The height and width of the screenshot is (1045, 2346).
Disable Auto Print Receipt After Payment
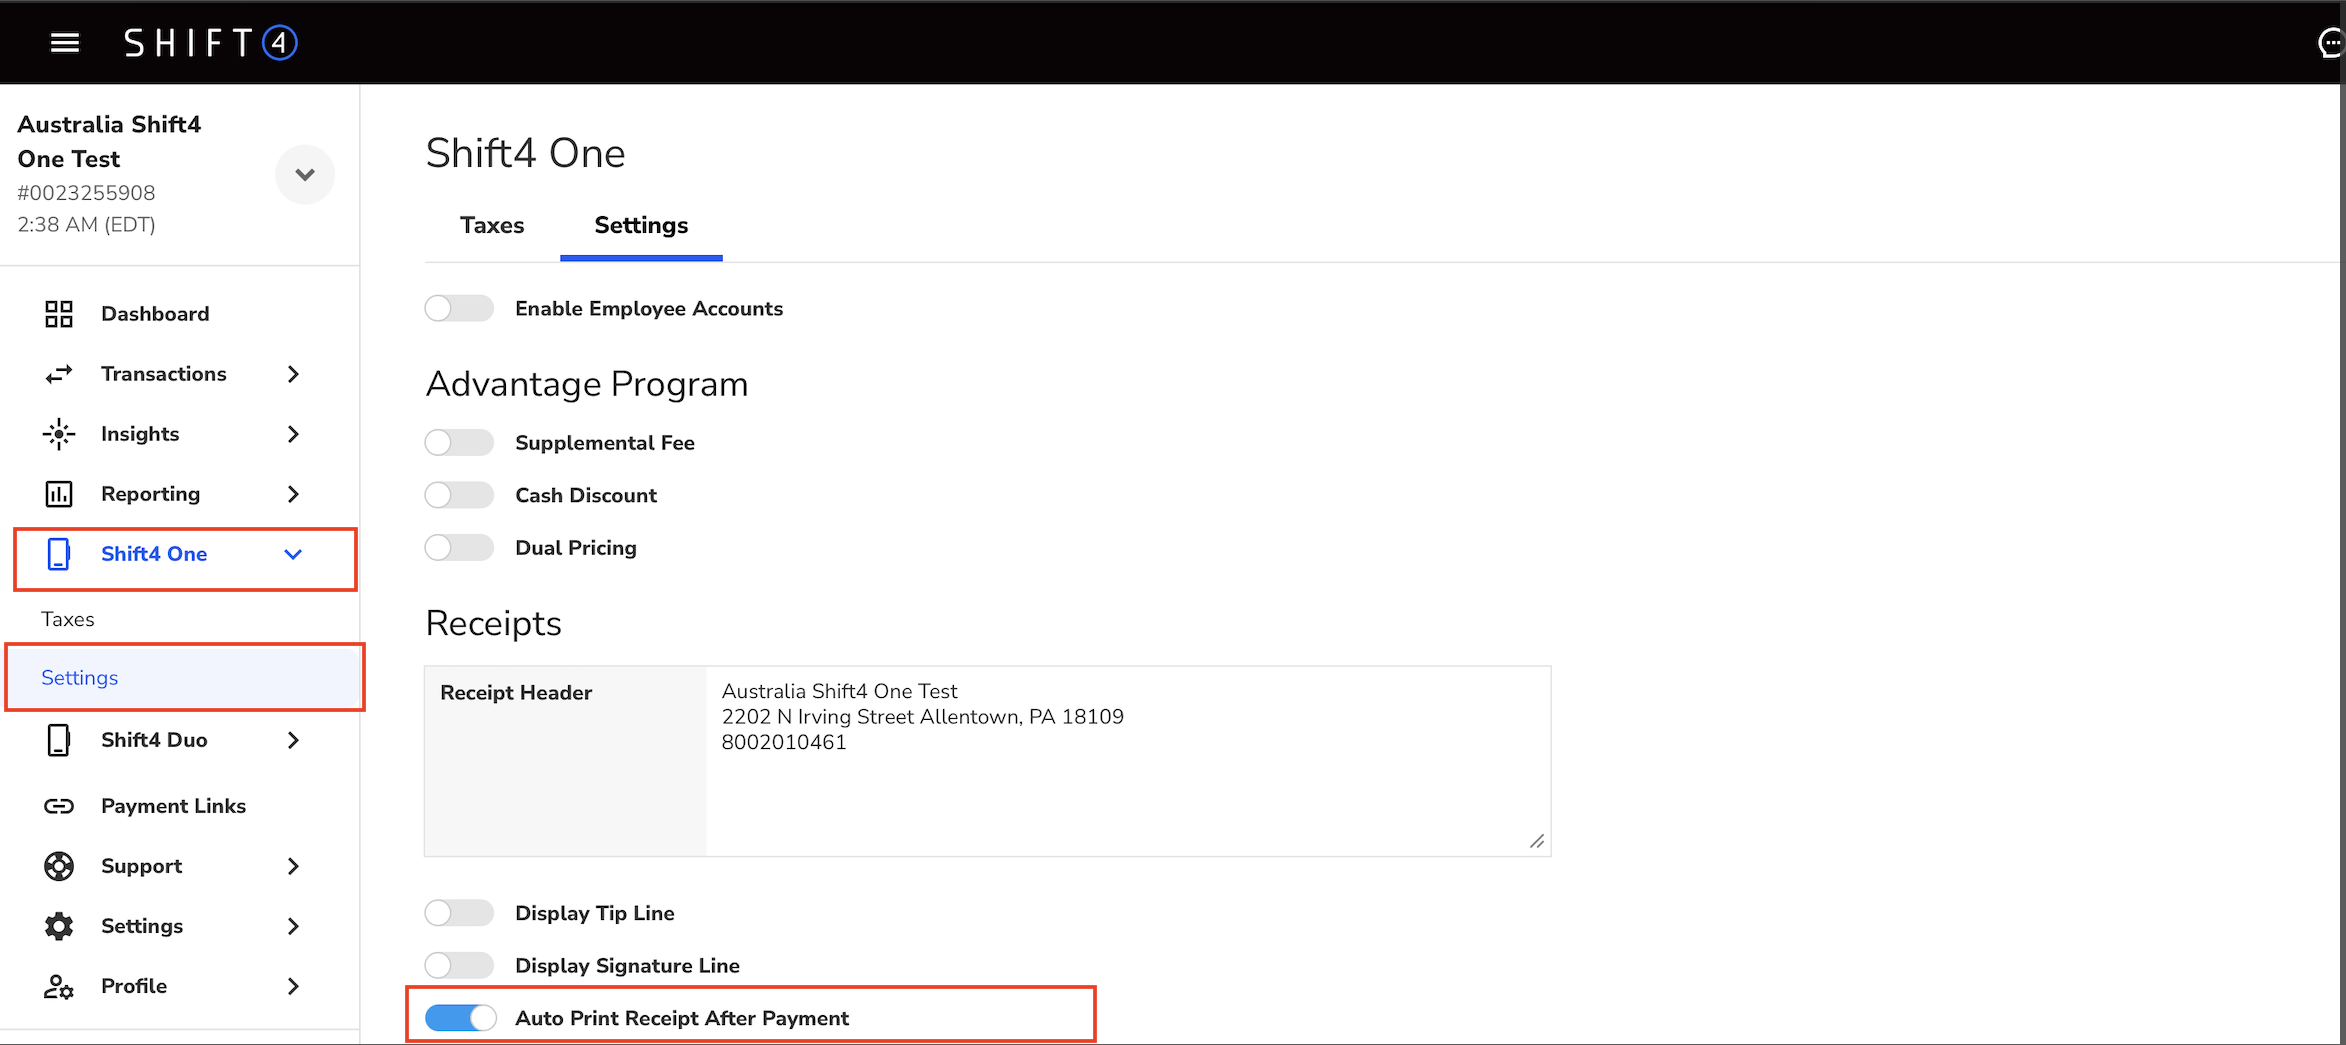[461, 1018]
